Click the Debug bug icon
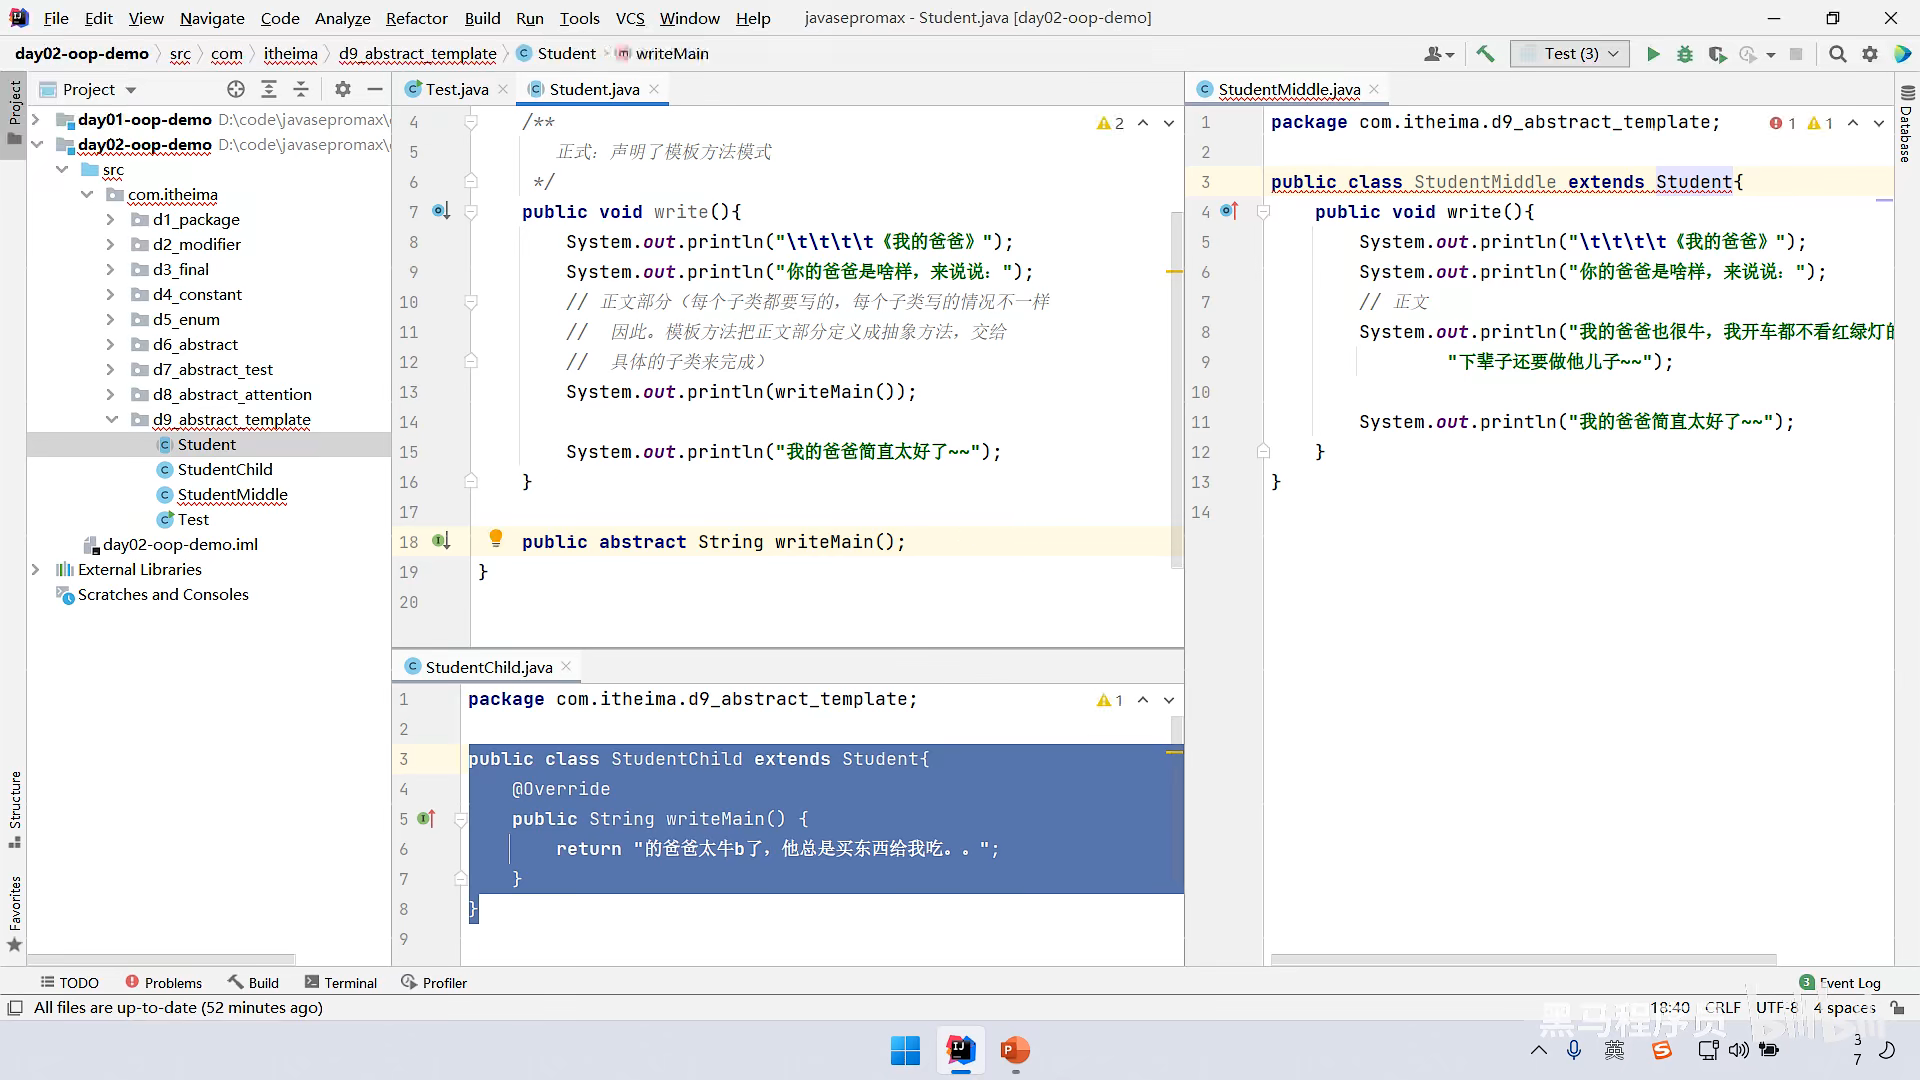Image resolution: width=1920 pixels, height=1080 pixels. (x=1685, y=54)
